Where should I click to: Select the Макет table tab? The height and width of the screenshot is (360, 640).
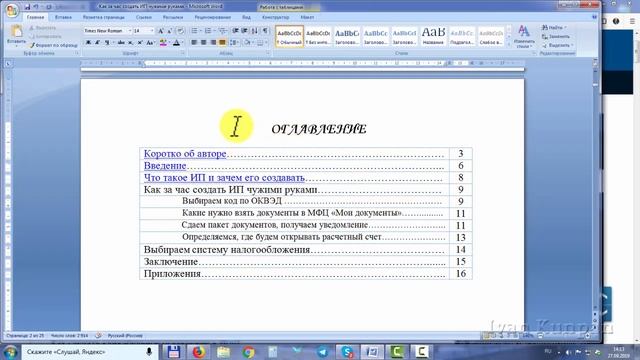[307, 17]
